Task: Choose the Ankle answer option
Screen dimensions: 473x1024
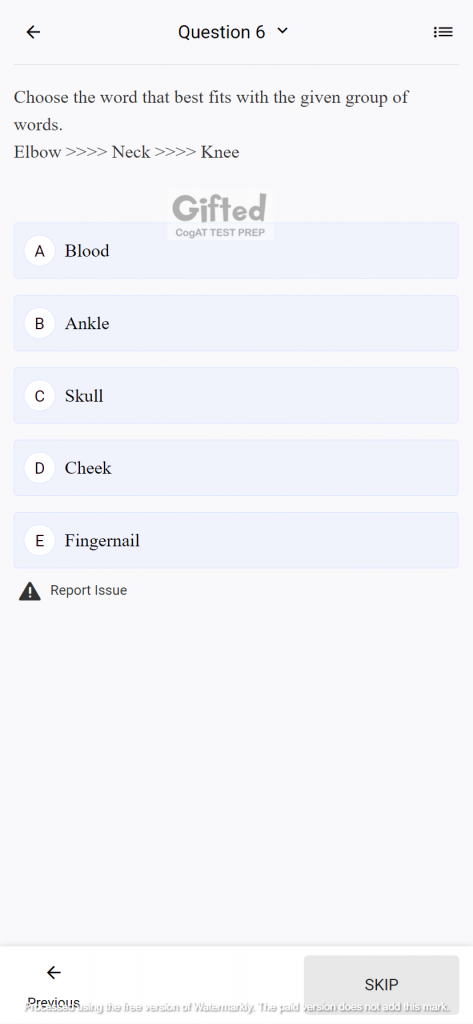Action: pyautogui.click(x=236, y=323)
